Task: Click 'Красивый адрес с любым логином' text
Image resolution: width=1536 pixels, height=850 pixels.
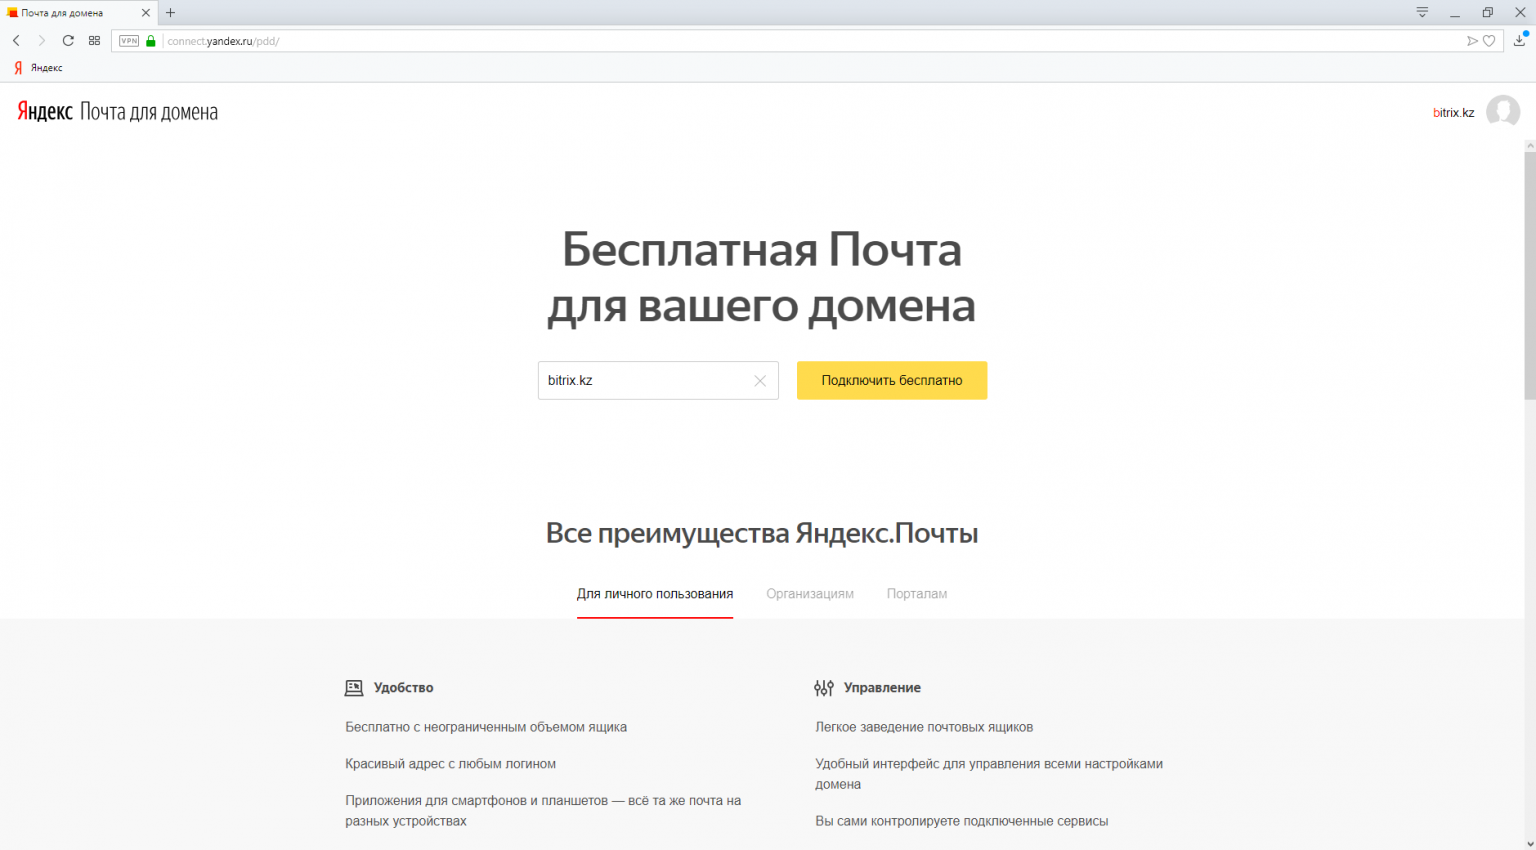Action: [451, 764]
